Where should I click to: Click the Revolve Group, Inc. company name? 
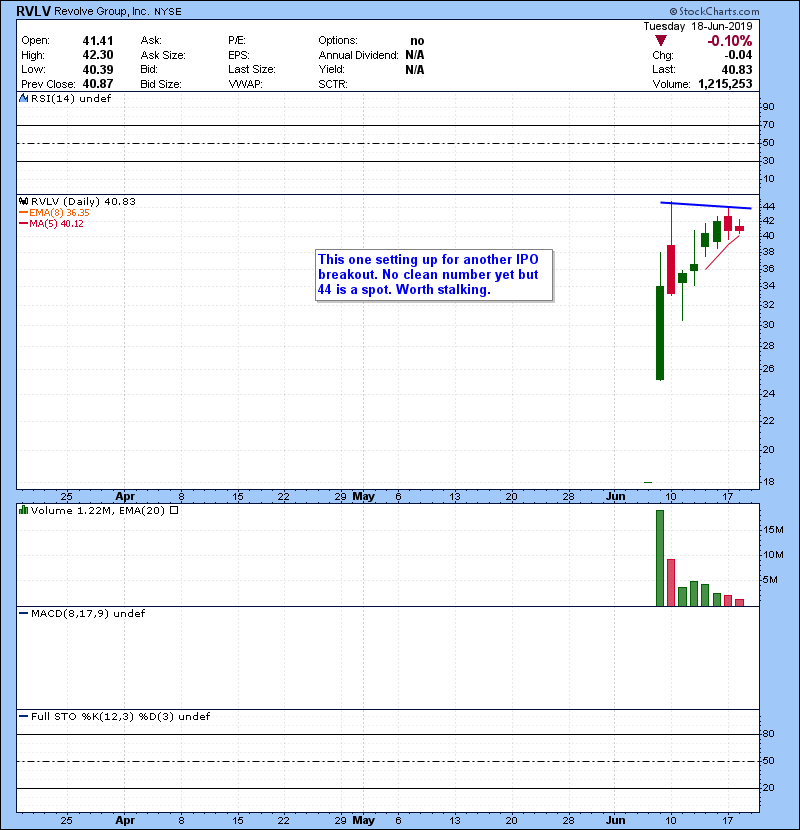pos(102,12)
